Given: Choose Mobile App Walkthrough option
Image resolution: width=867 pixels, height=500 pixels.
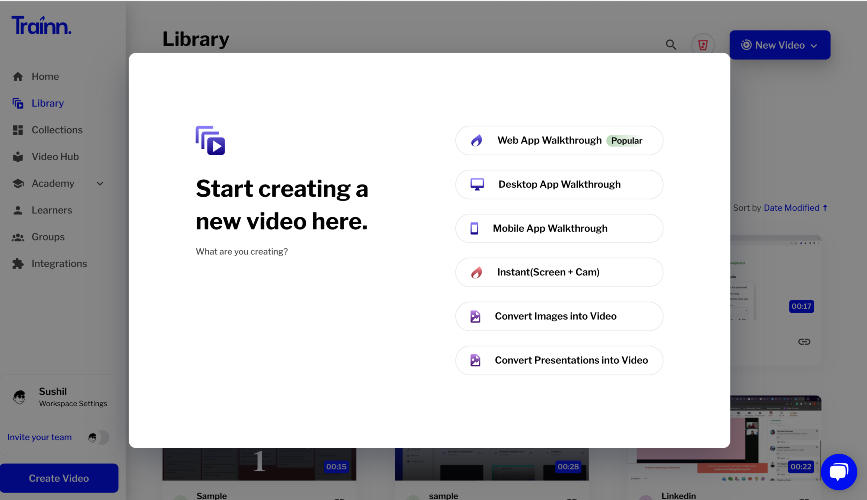Looking at the screenshot, I should (559, 228).
